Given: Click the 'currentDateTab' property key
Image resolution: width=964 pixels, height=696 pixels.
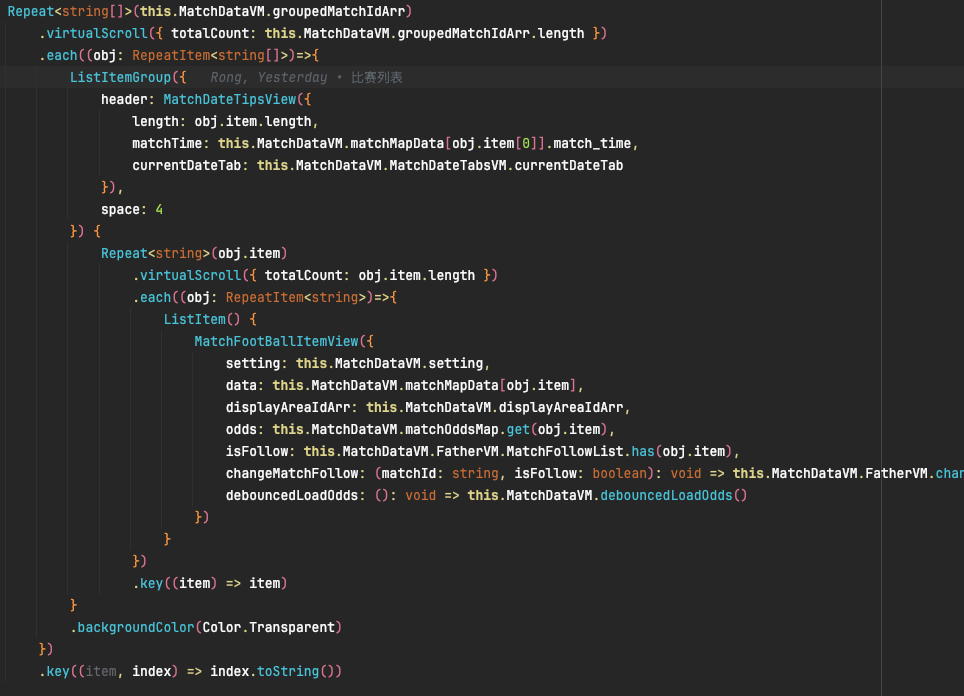Looking at the screenshot, I should pos(187,165).
